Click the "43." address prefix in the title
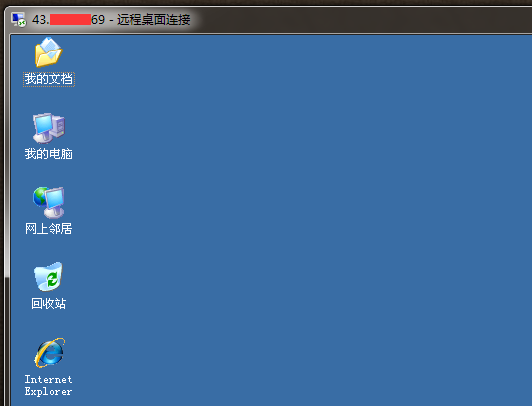Viewport: 532px width, 406px height. pyautogui.click(x=41, y=20)
